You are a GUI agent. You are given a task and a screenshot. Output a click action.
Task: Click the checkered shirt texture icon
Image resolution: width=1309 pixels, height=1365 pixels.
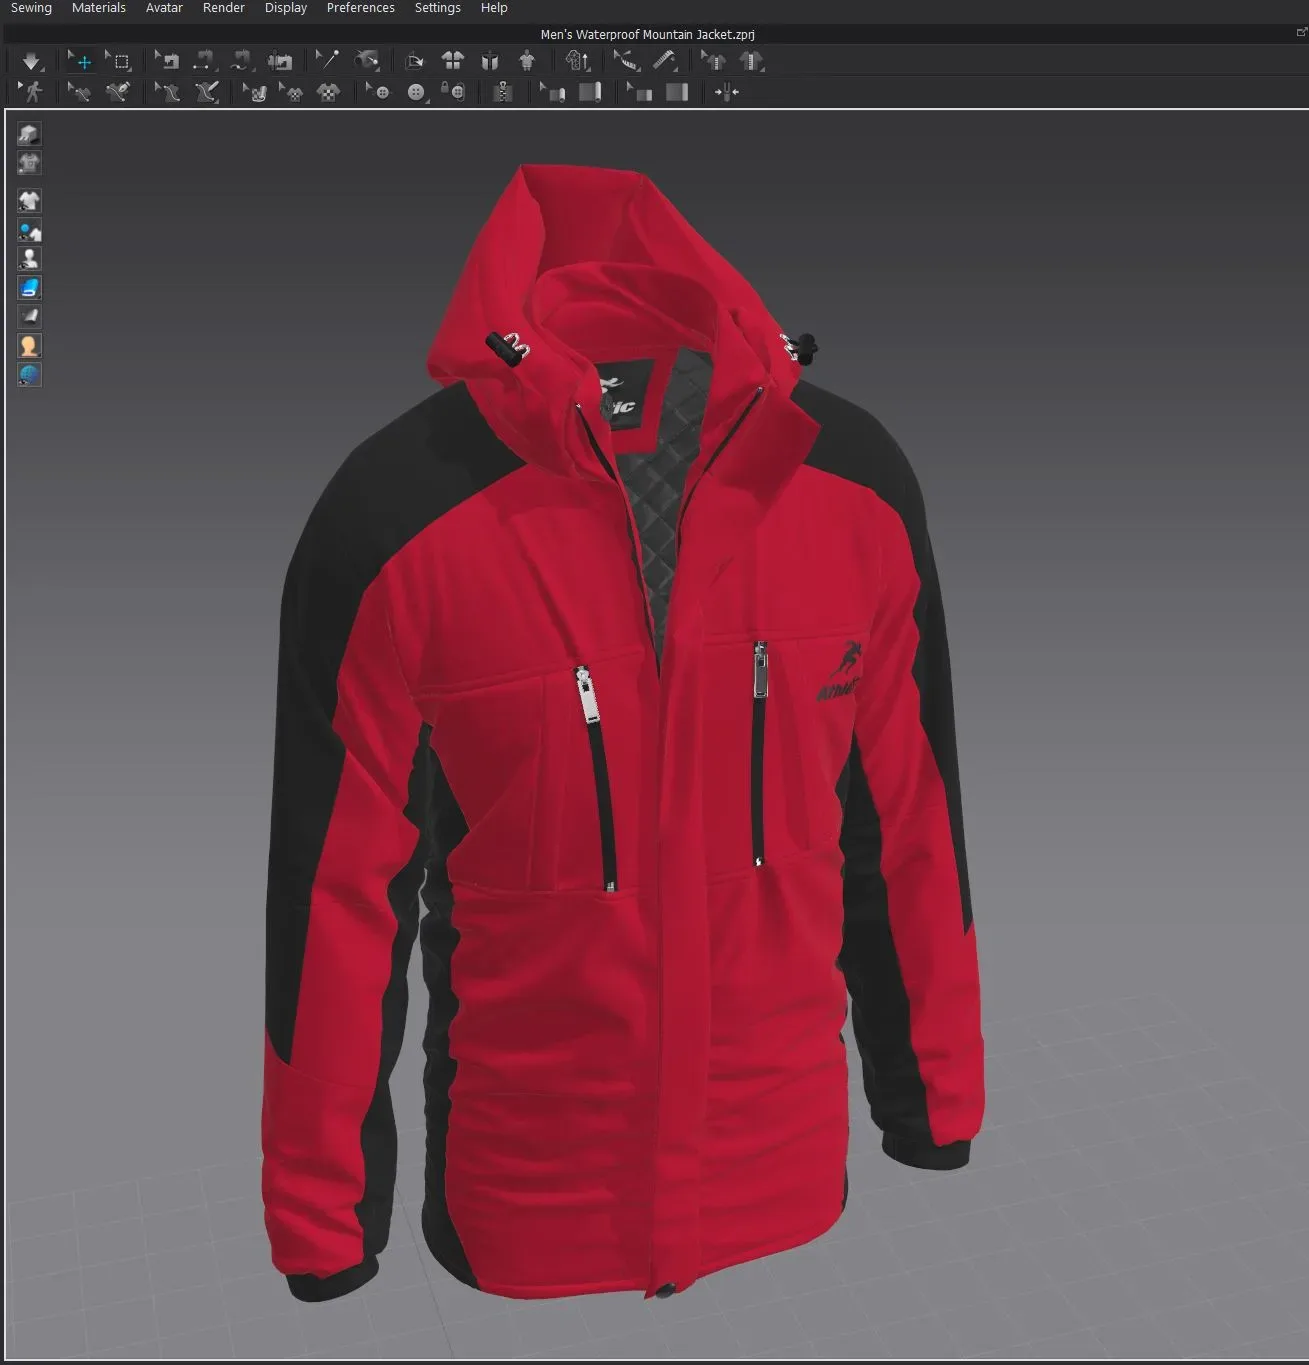coord(328,92)
